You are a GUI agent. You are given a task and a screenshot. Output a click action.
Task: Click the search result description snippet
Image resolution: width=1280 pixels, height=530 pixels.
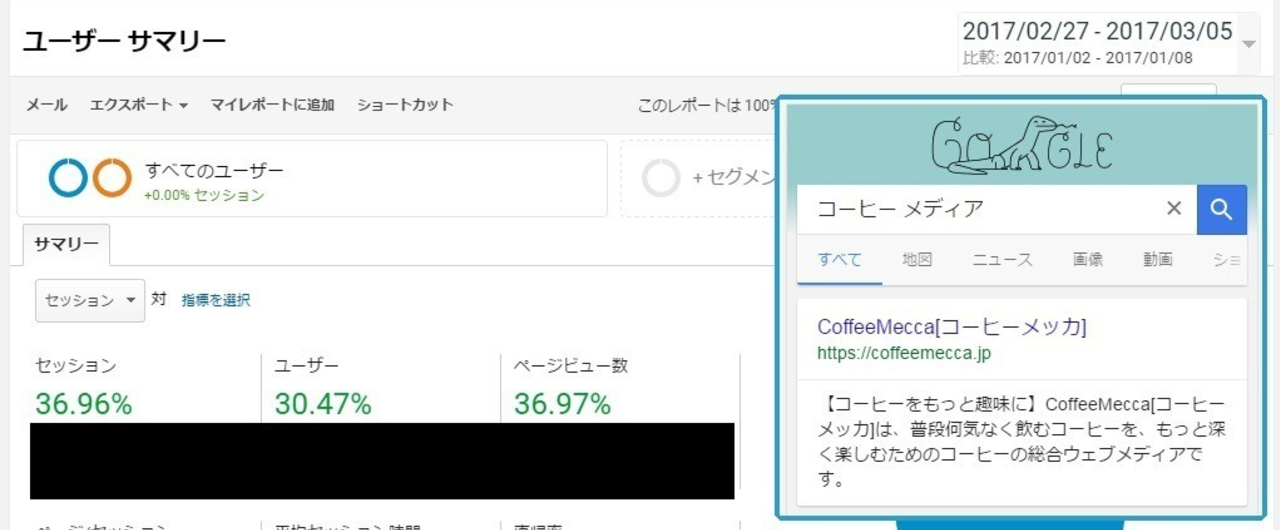(1021, 443)
